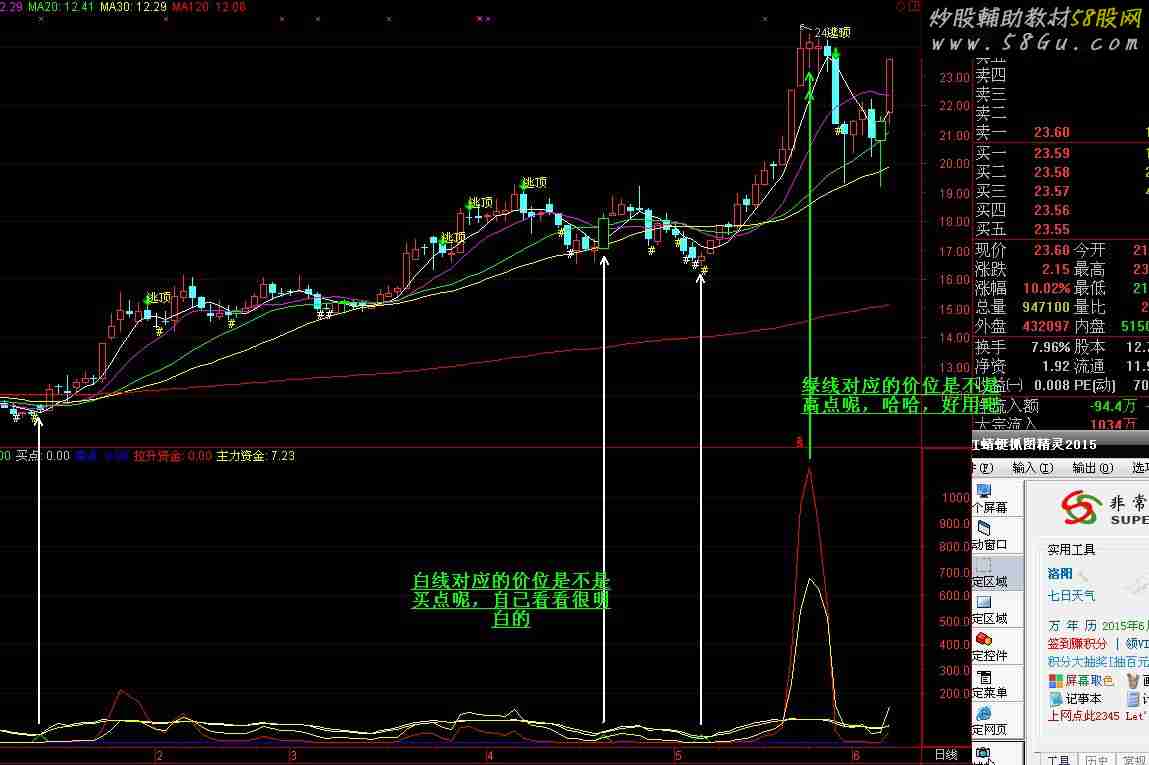Open the 输出(O) menu
The width and height of the screenshot is (1149, 765).
pos(1093,468)
